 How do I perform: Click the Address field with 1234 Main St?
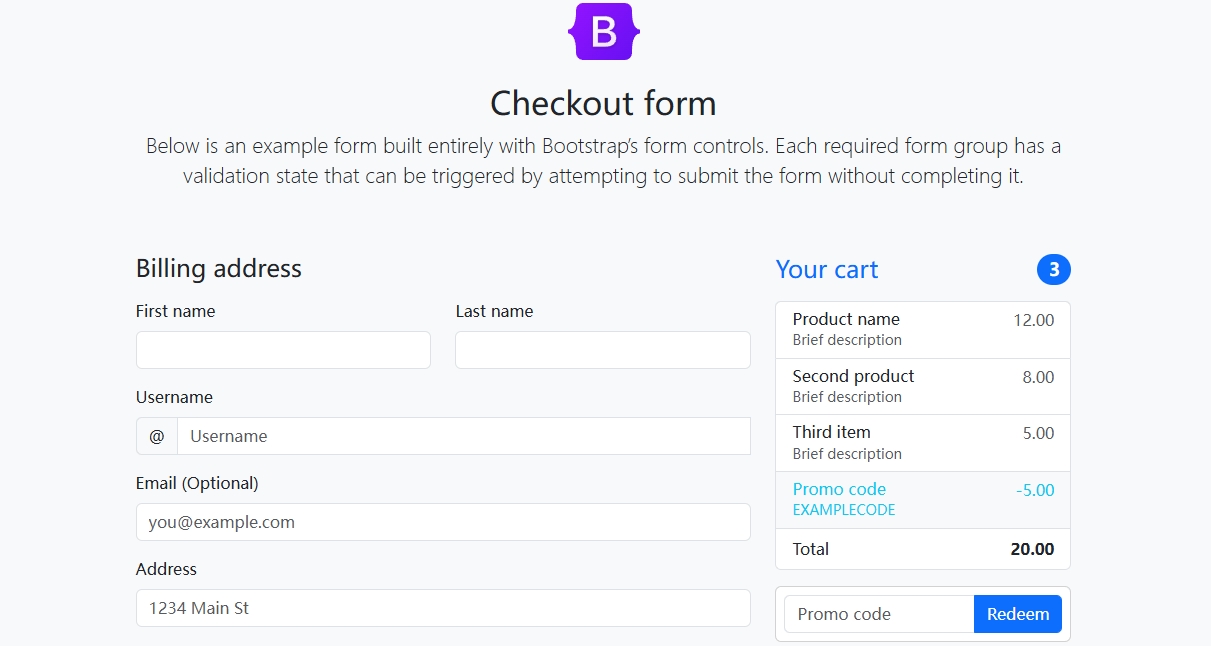point(443,608)
